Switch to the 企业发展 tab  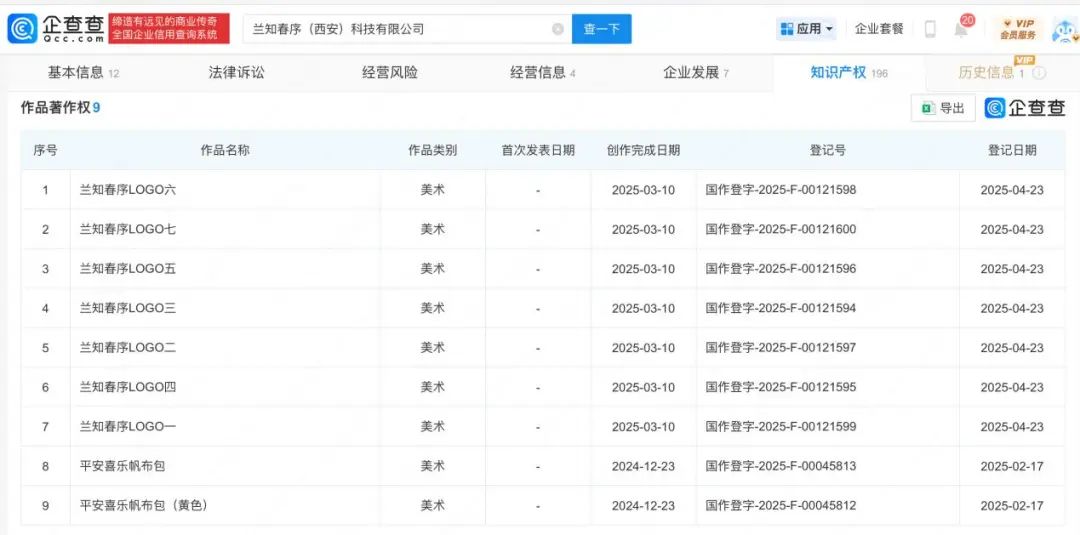pyautogui.click(x=691, y=73)
